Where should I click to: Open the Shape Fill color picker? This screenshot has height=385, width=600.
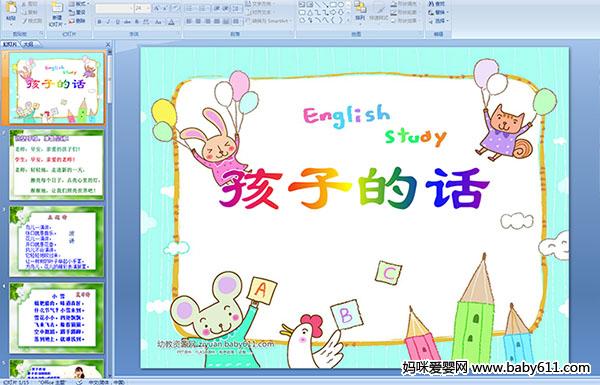(404, 4)
